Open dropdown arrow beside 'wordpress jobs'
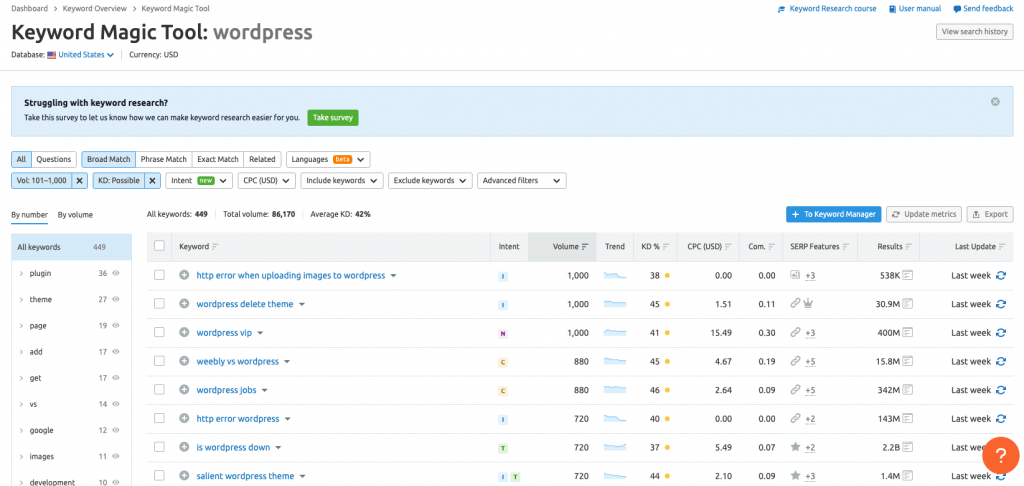The height and width of the screenshot is (486, 1024). coord(264,391)
